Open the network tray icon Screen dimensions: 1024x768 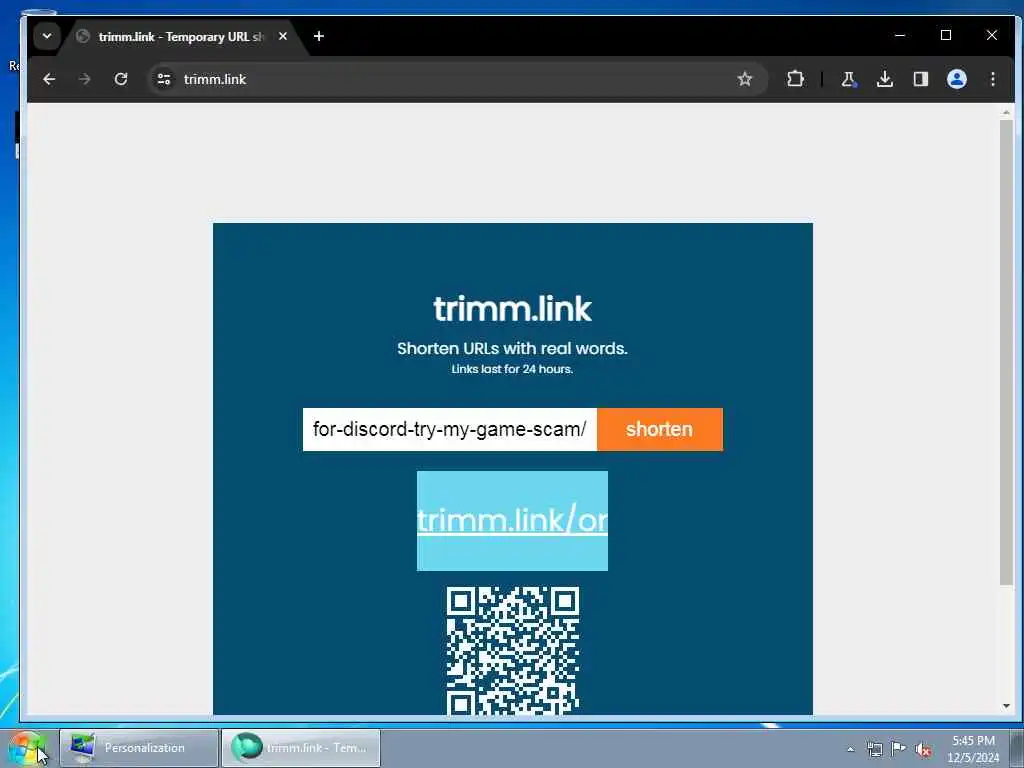pos(874,749)
